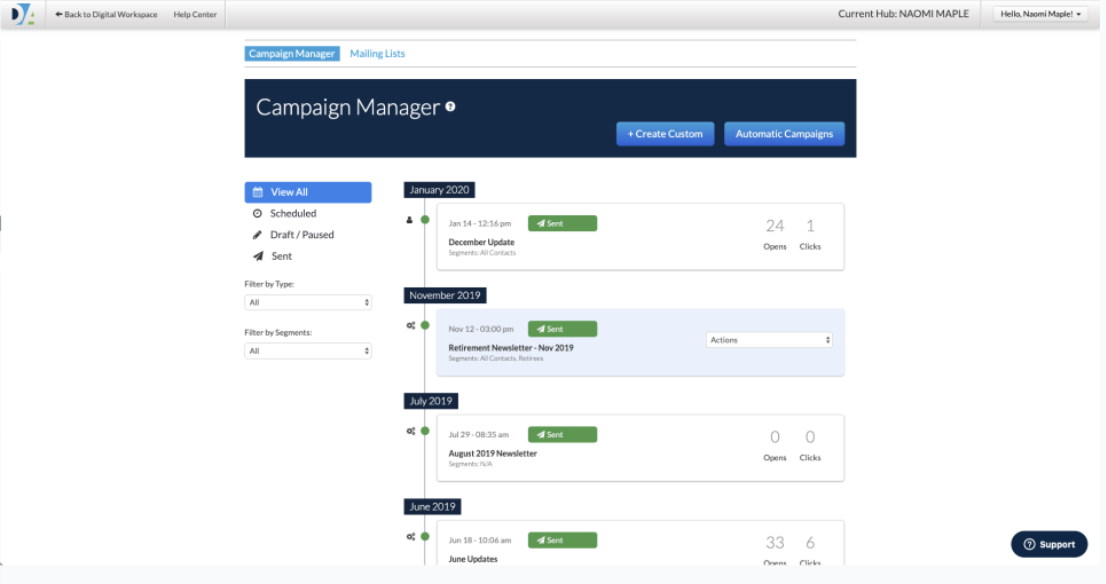Enable the Scheduled campaigns view
The height and width of the screenshot is (584, 1106).
pos(290,213)
